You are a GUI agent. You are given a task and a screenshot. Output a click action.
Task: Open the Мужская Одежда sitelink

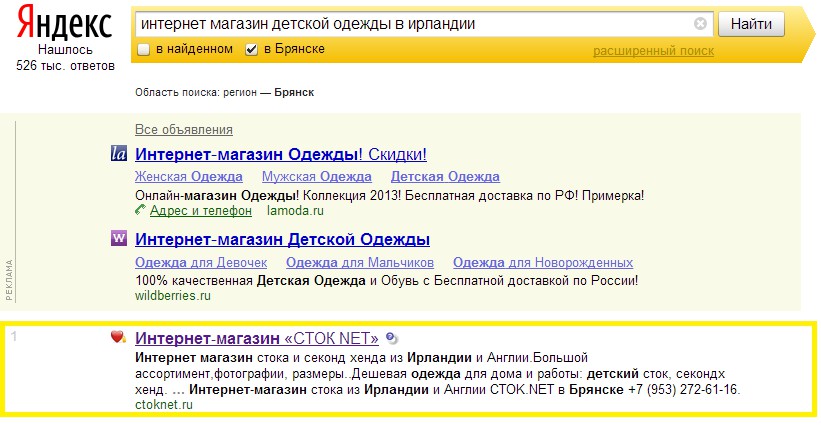pos(317,177)
